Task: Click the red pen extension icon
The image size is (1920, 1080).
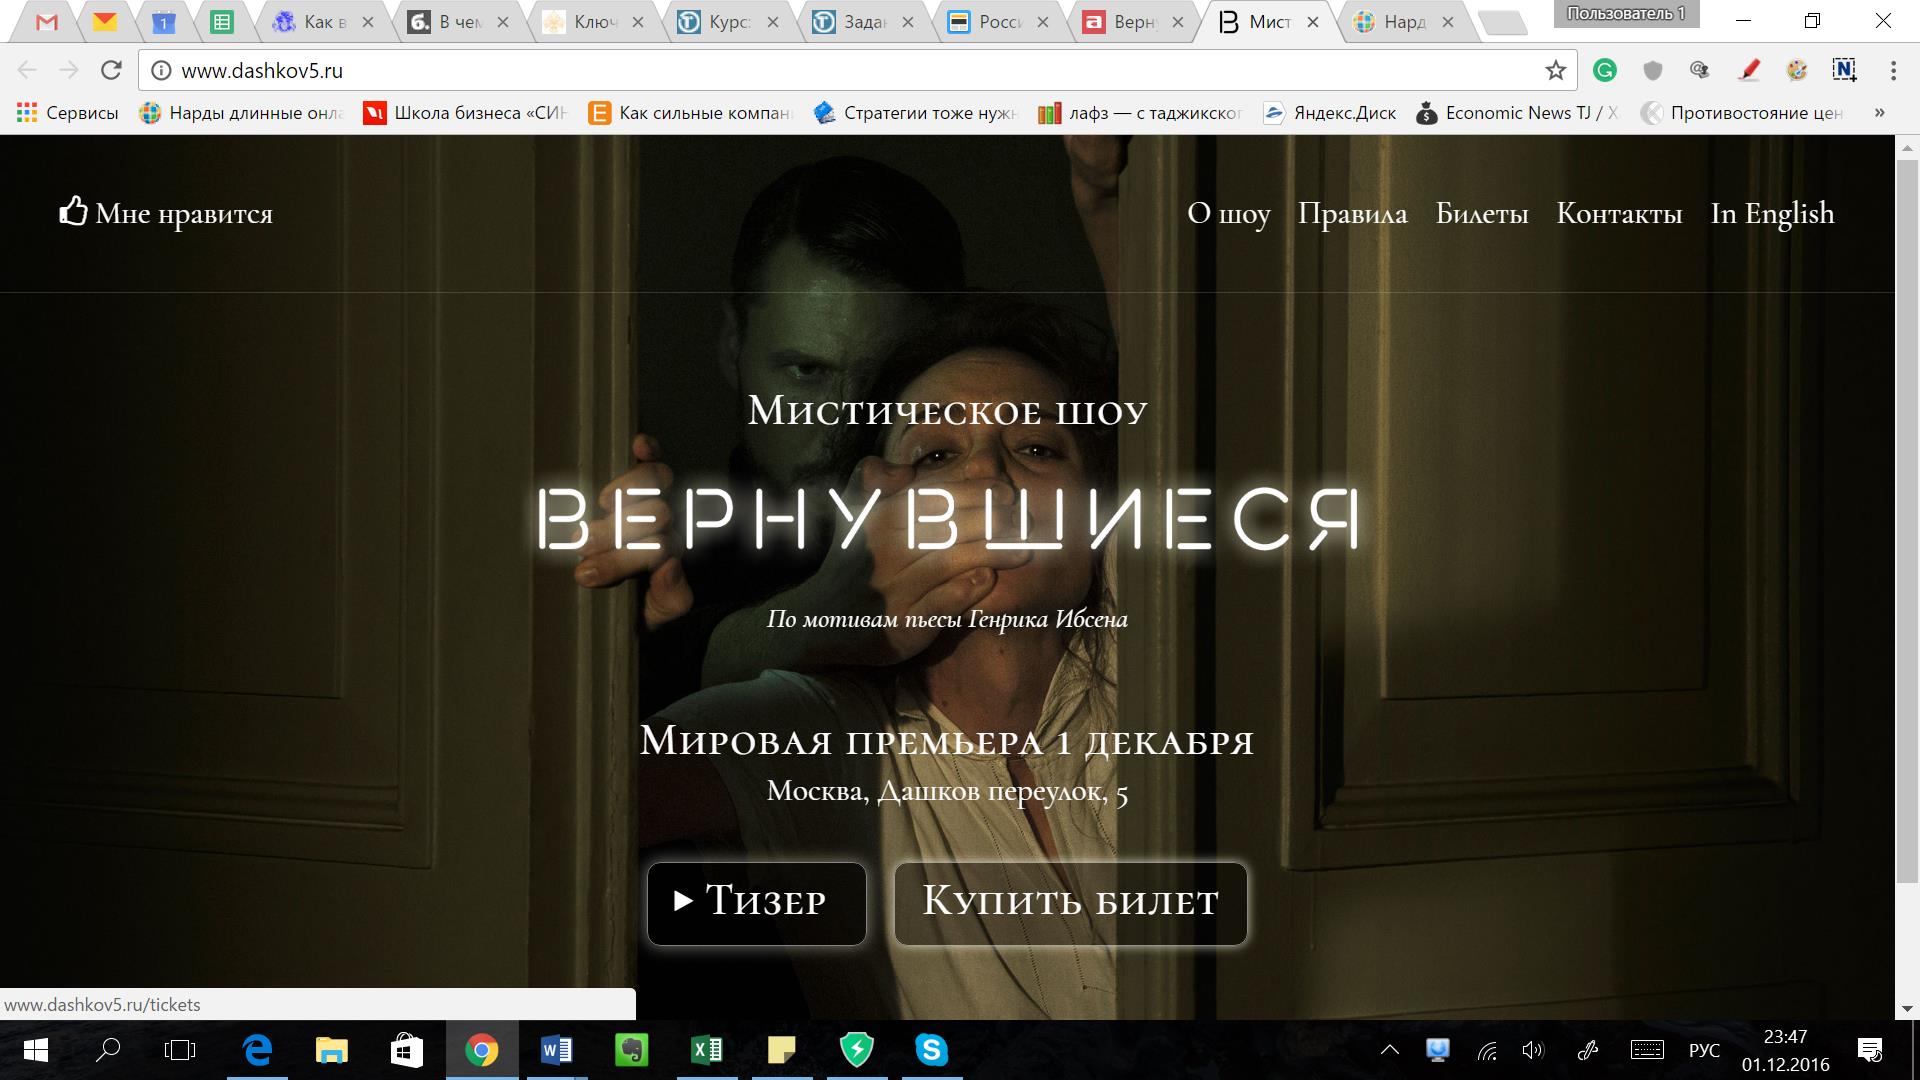Action: pyautogui.click(x=1749, y=70)
